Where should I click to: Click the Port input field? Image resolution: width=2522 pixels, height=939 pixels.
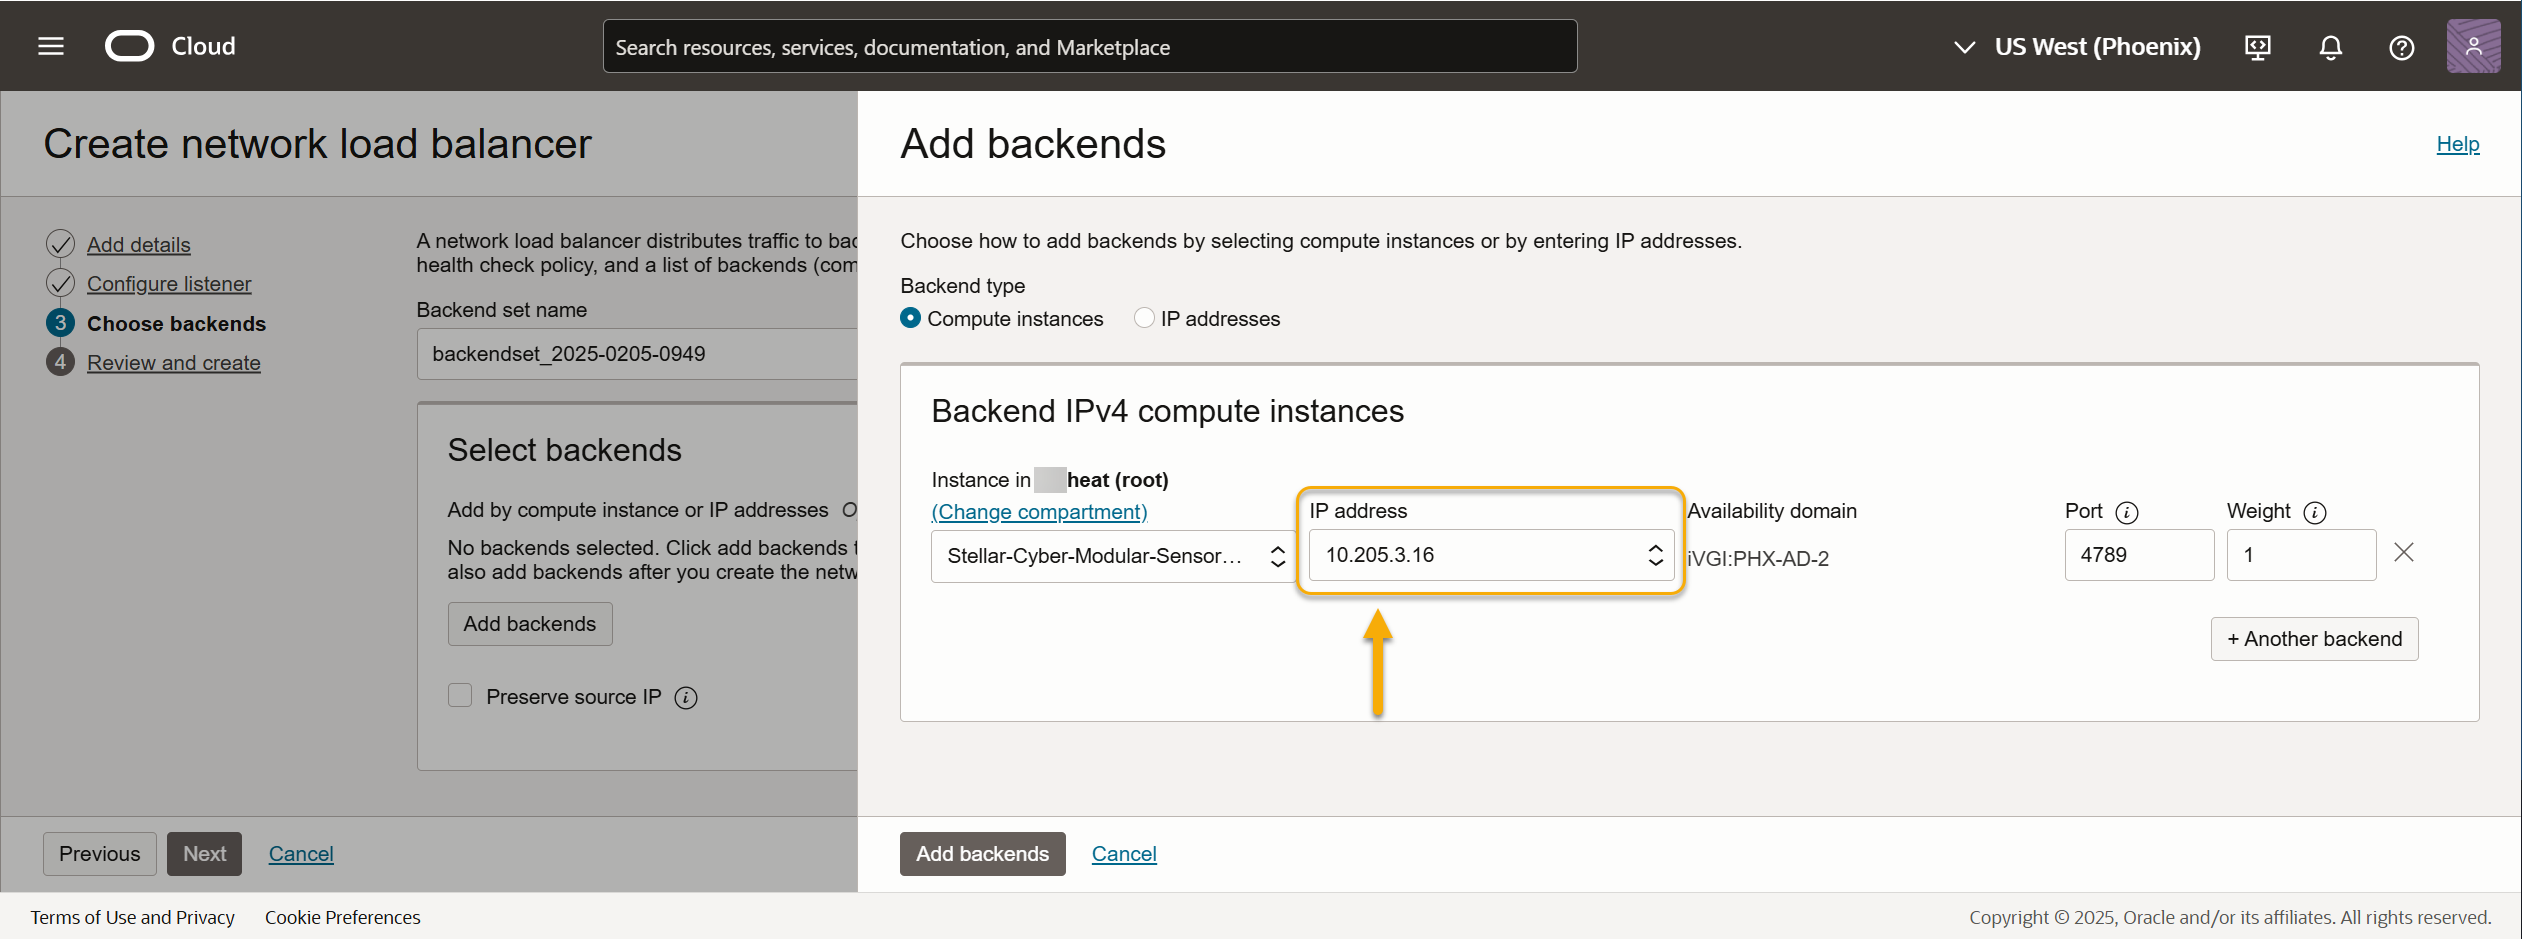click(x=2138, y=555)
